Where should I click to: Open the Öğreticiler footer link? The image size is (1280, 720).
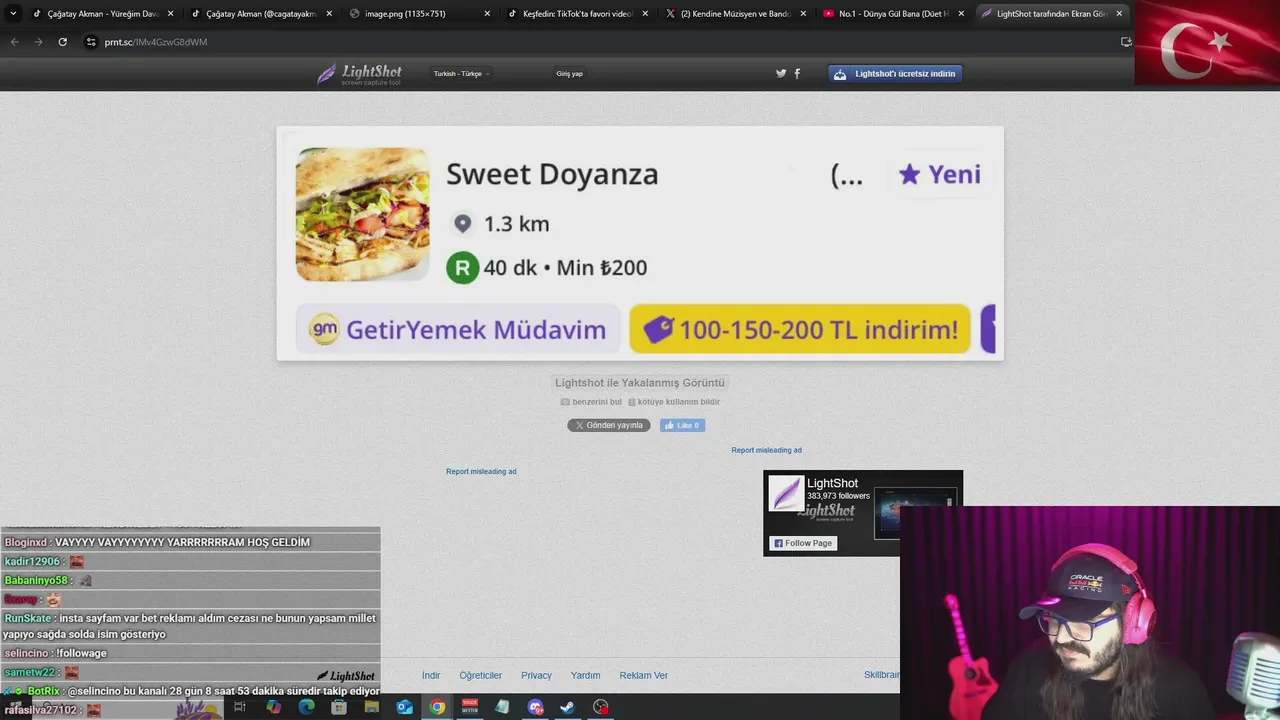(481, 675)
